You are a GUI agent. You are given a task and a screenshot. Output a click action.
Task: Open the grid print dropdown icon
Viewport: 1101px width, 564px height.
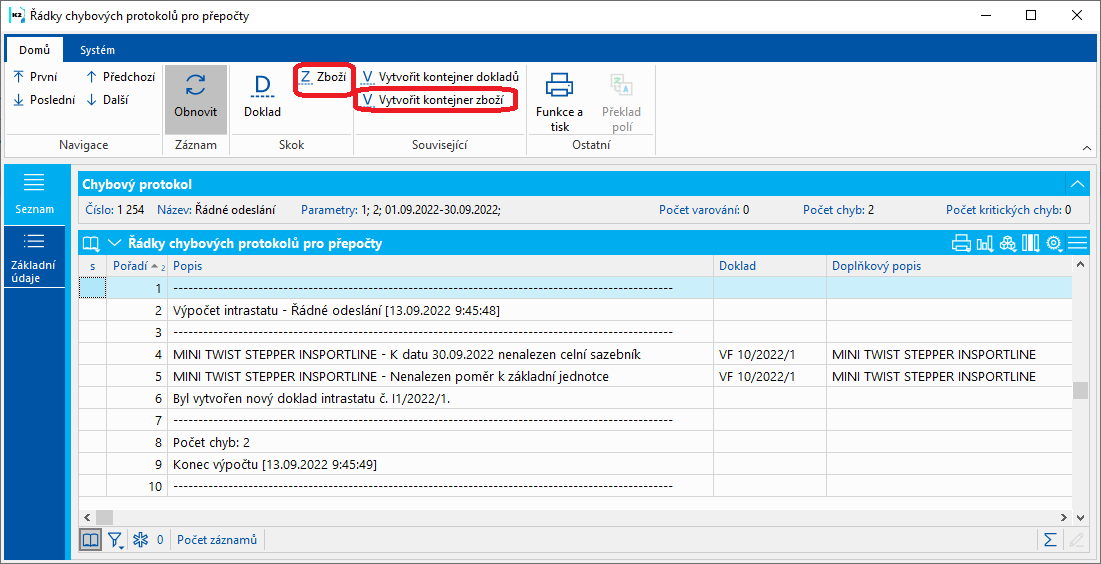tap(961, 244)
